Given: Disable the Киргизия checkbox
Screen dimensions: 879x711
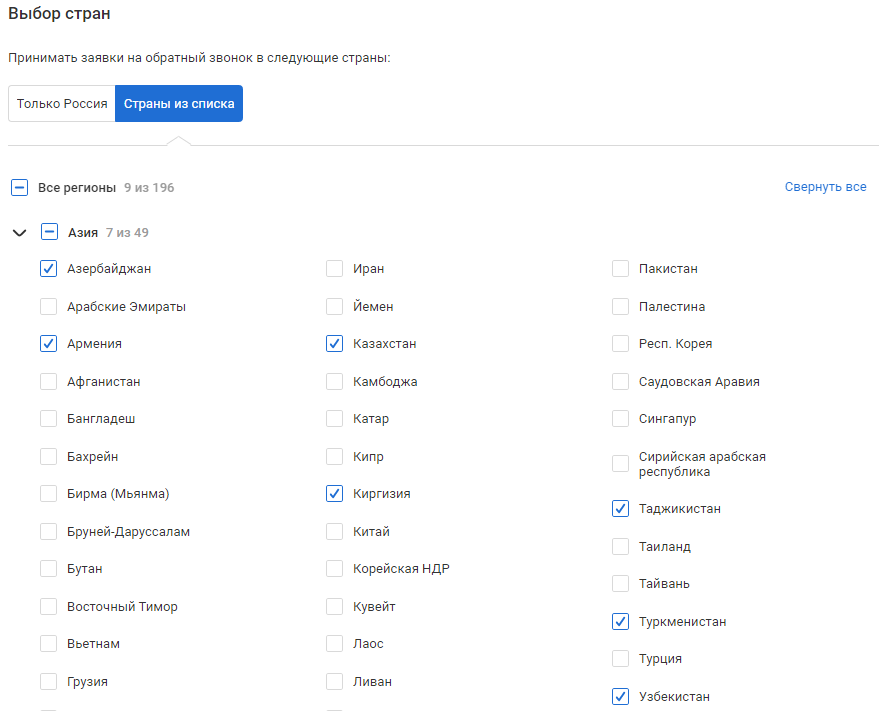Looking at the screenshot, I should [x=335, y=493].
